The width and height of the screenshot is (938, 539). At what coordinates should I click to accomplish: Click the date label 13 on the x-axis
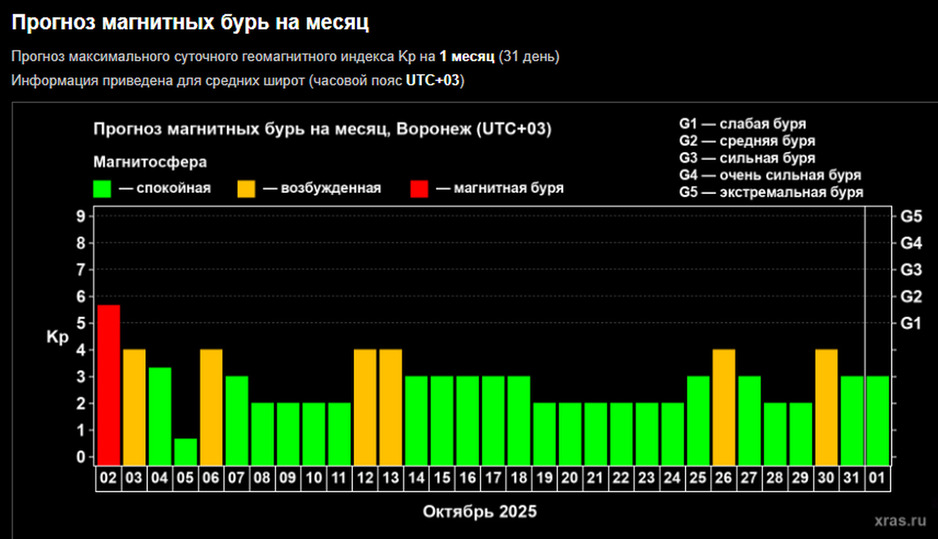click(x=391, y=479)
